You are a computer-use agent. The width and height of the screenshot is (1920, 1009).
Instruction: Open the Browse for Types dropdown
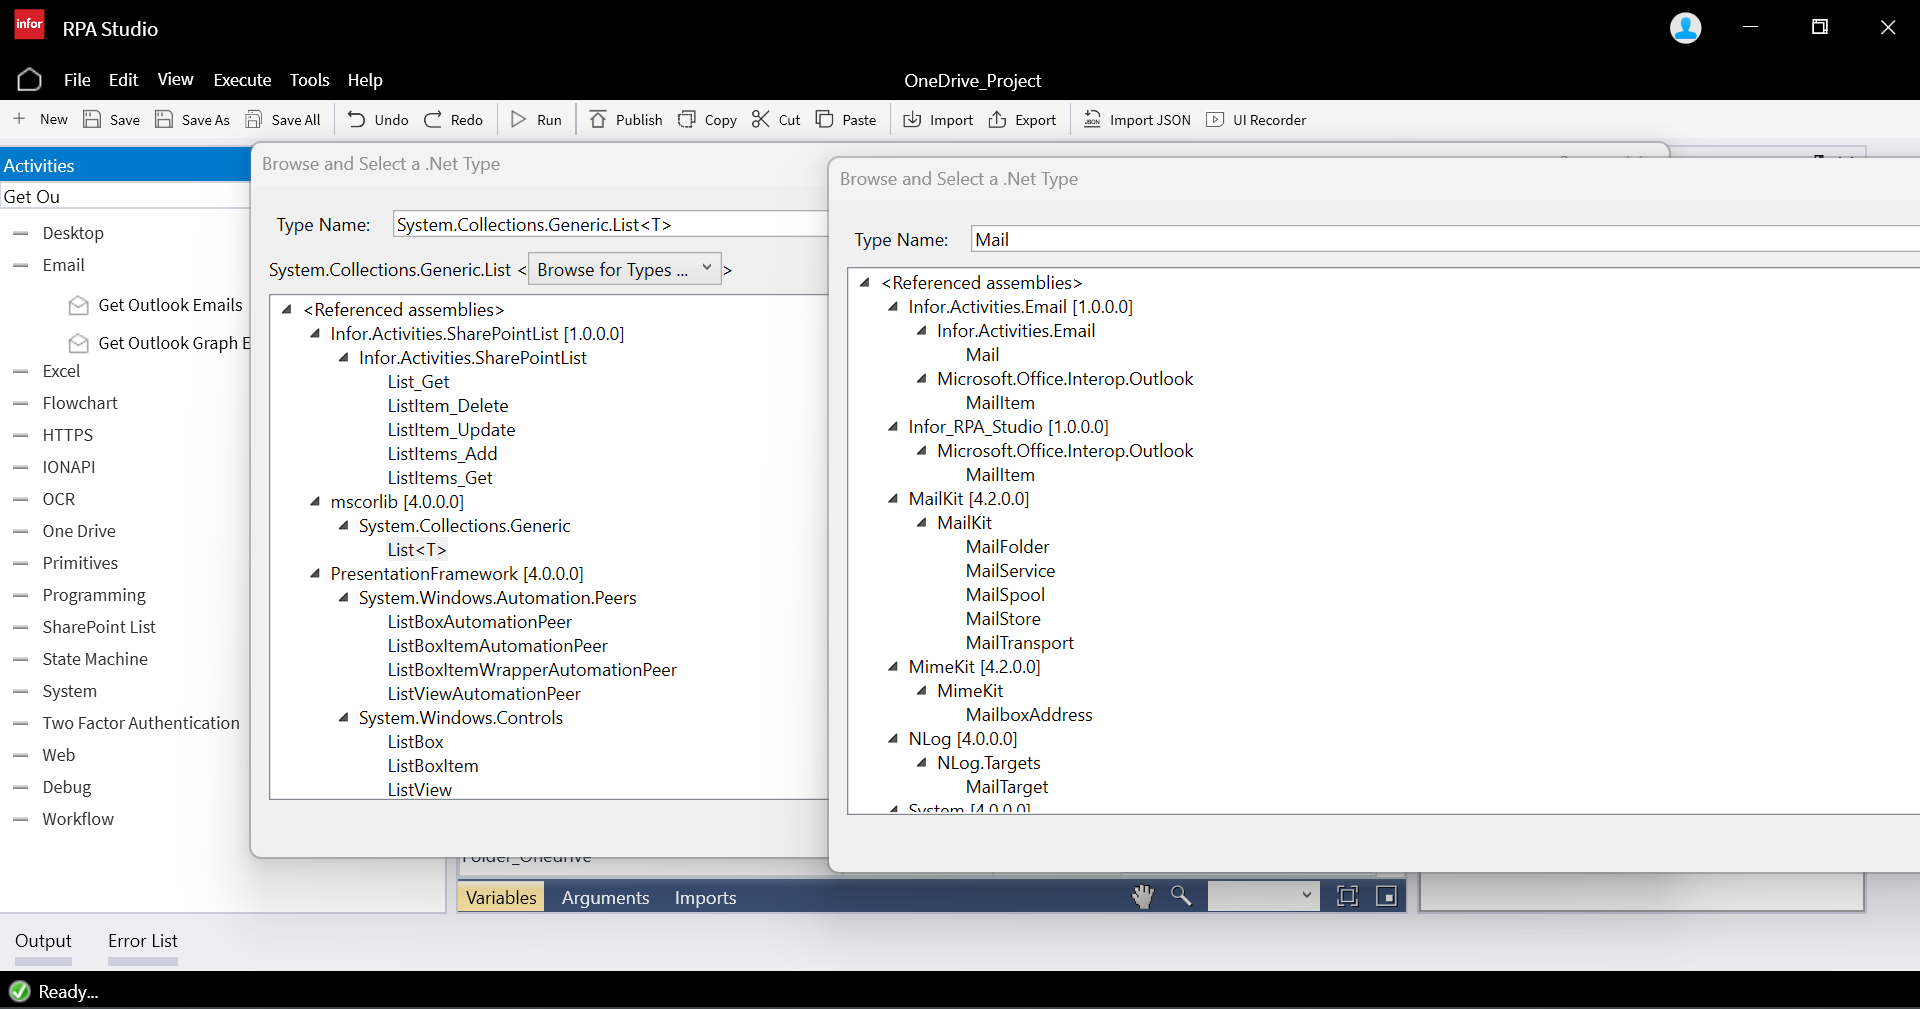624,269
